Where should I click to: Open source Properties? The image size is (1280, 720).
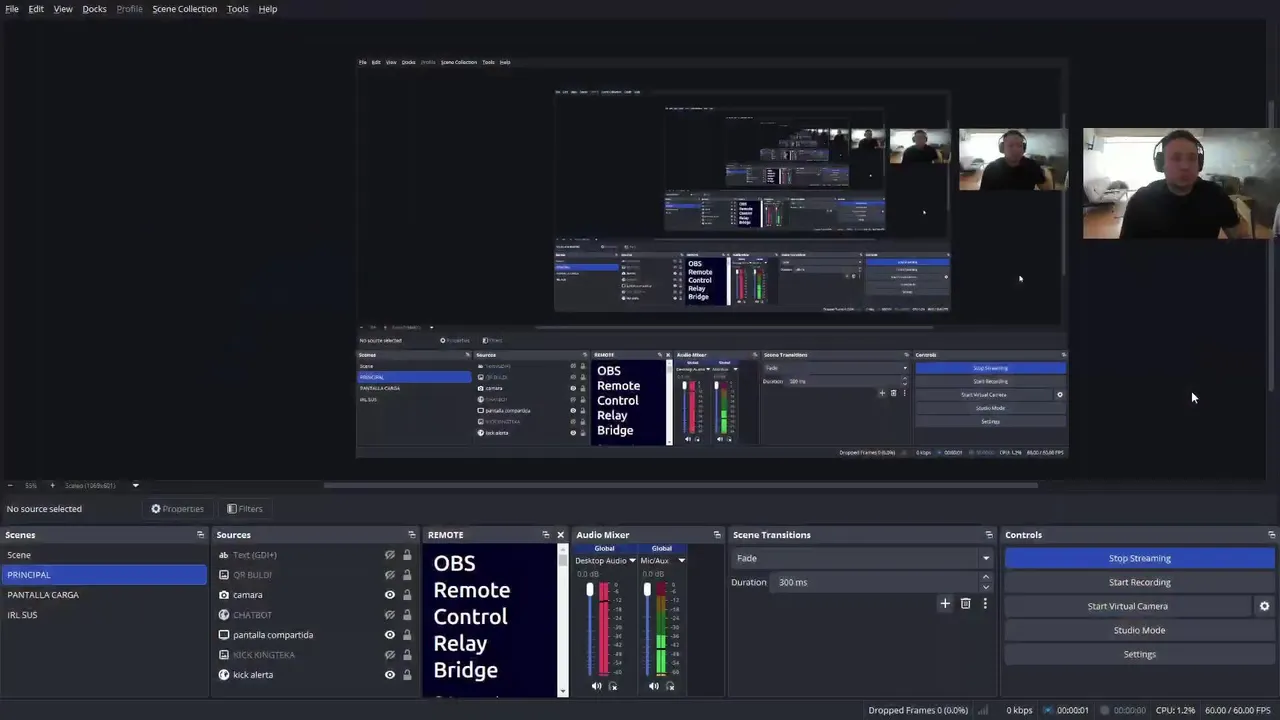[177, 509]
